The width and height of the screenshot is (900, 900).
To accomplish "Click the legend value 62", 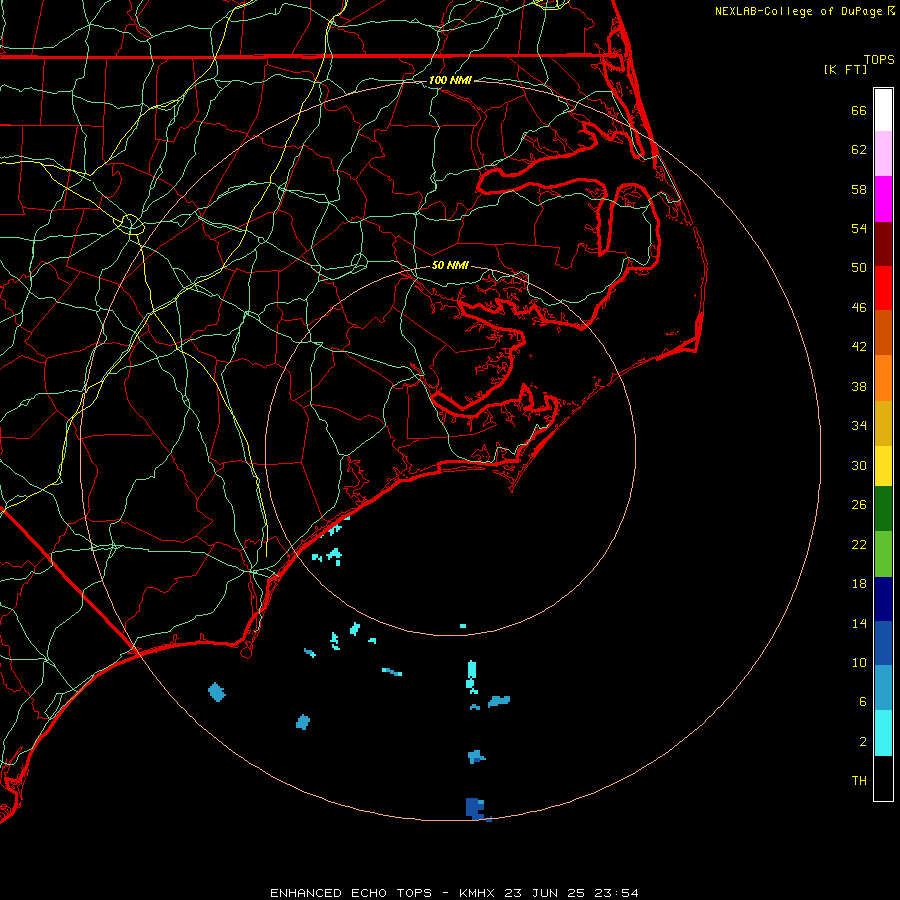I will [x=859, y=150].
